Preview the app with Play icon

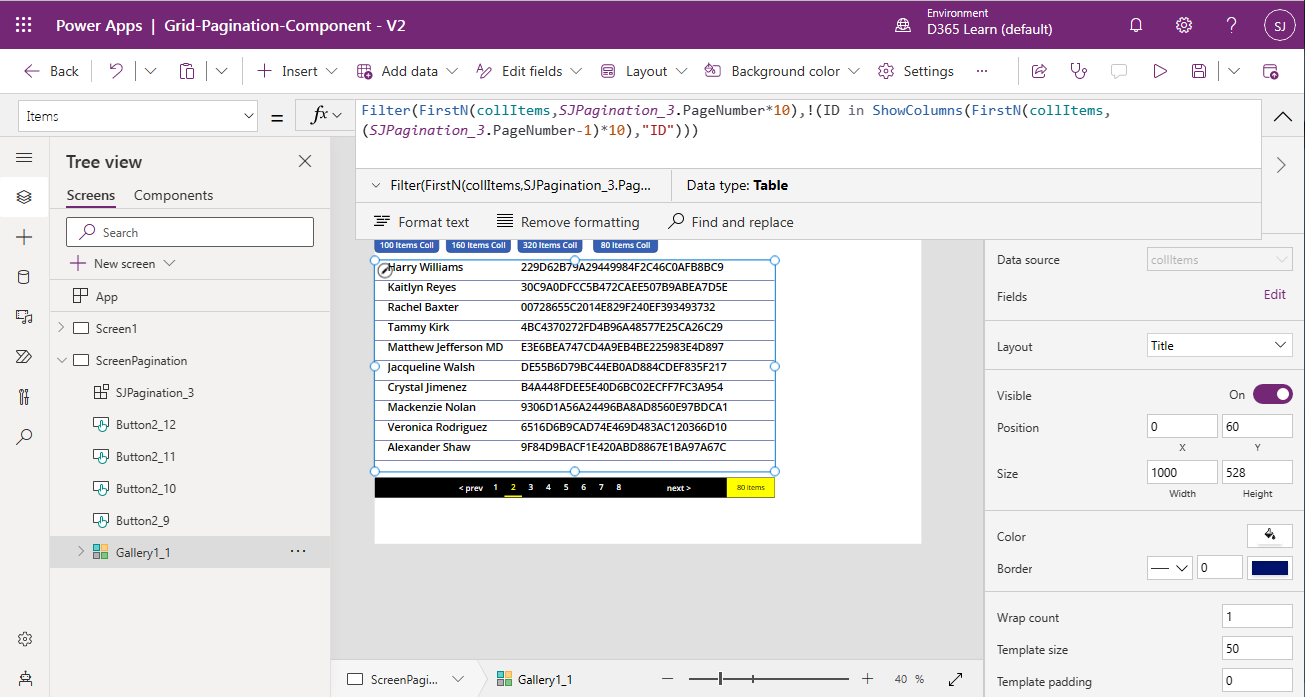pos(1160,71)
